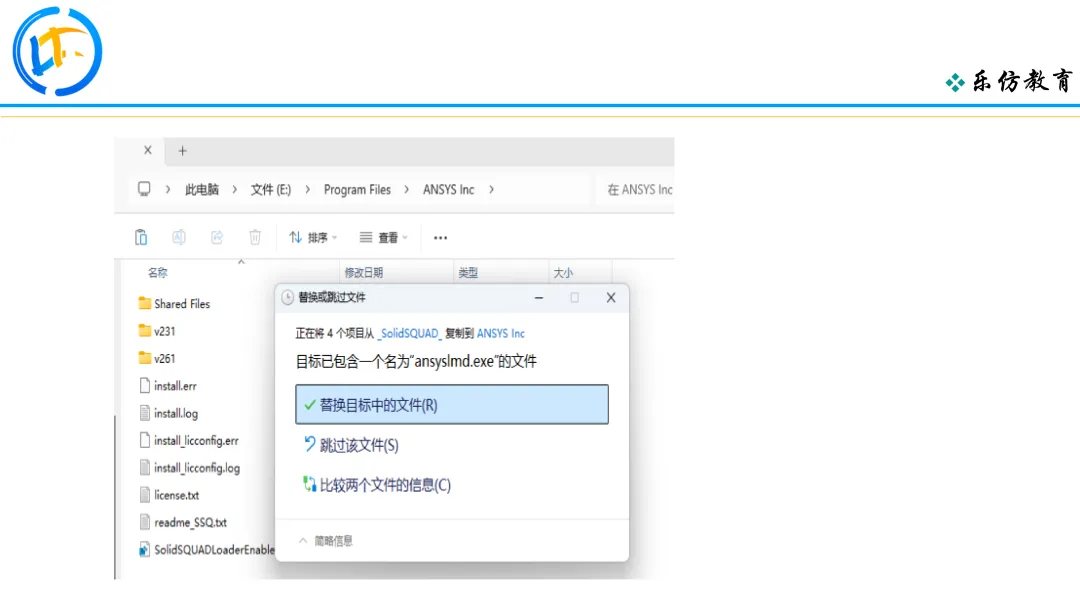The height and width of the screenshot is (608, 1080).
Task: Click the v231 folder icon
Action: pos(145,331)
